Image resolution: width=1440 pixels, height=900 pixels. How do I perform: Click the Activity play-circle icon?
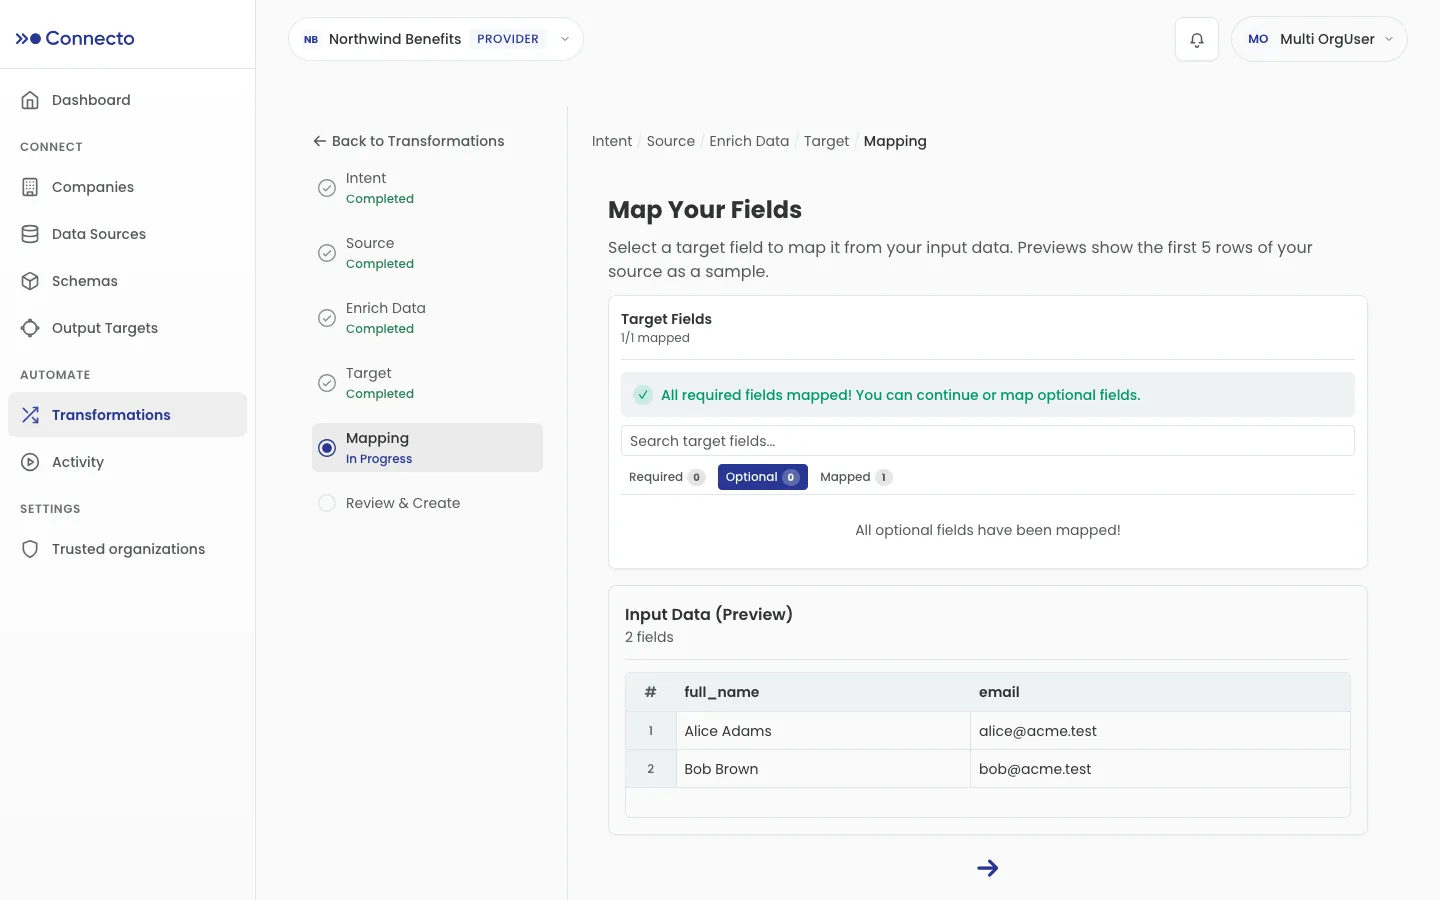(30, 462)
